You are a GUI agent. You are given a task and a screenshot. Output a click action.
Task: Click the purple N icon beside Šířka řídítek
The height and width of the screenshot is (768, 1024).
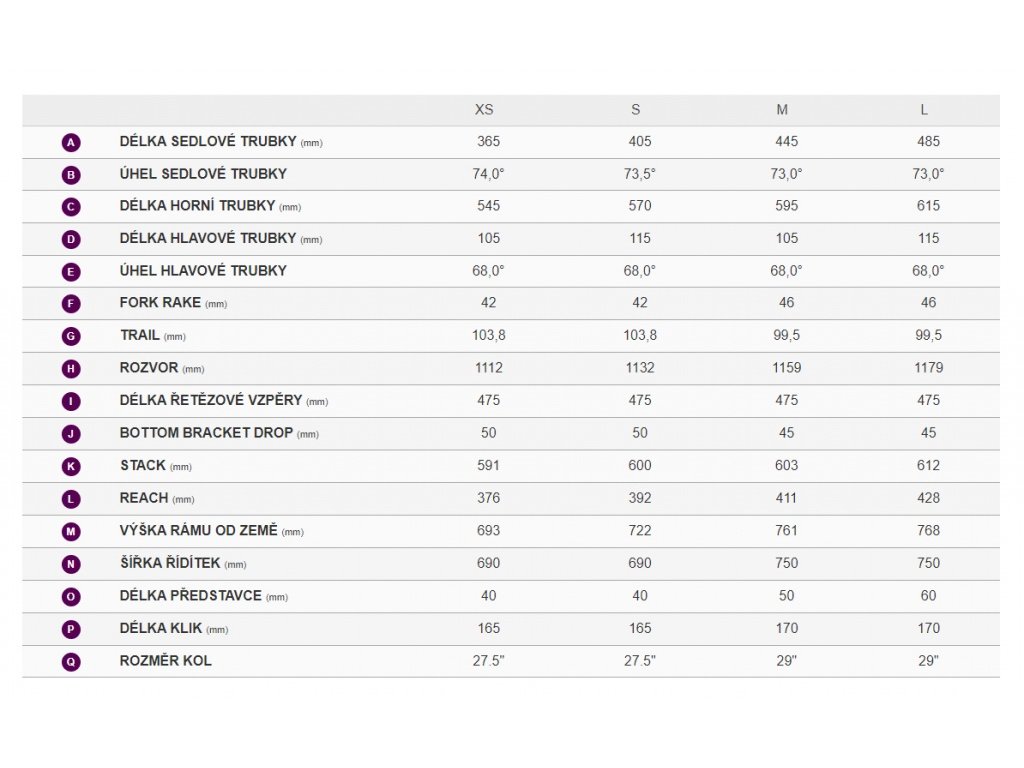tap(71, 564)
